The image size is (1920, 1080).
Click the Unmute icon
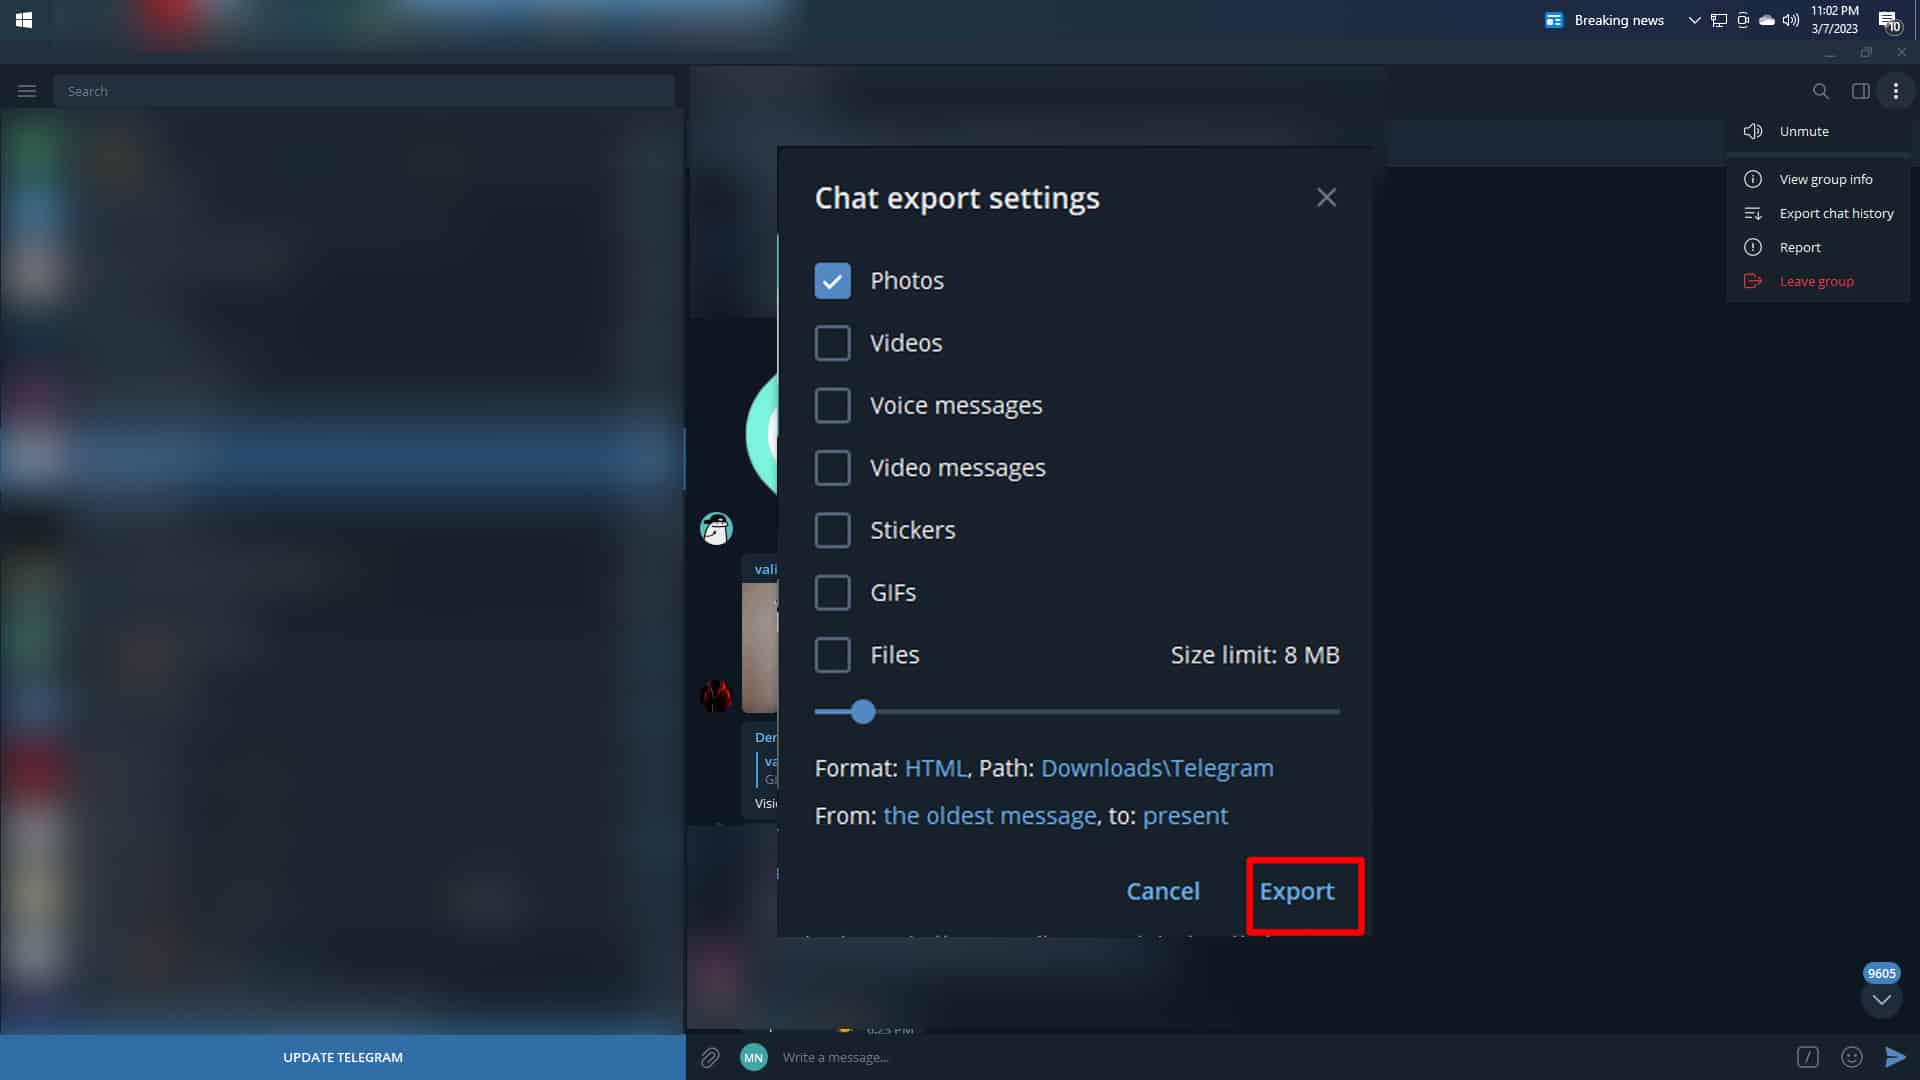(x=1753, y=131)
